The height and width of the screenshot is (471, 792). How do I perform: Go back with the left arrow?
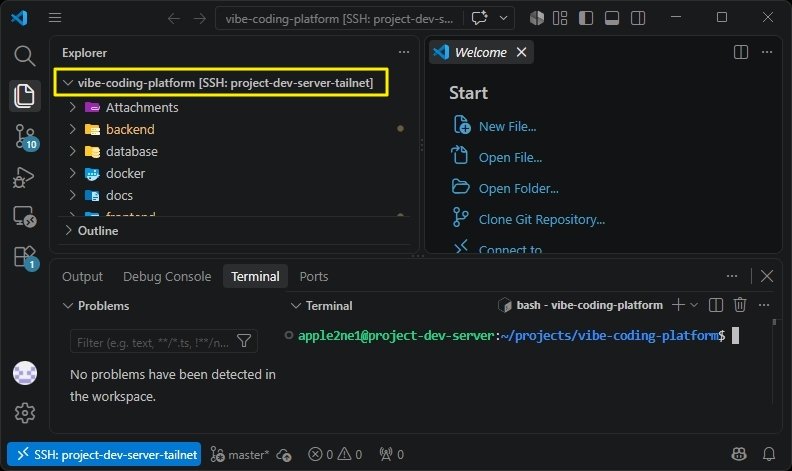coord(174,19)
